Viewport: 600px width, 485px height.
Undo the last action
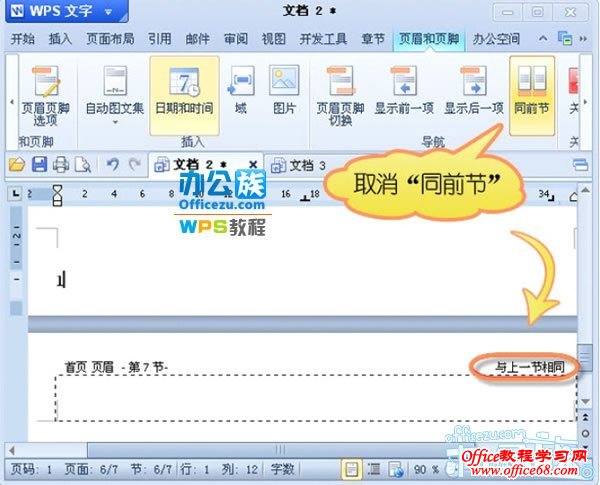coord(112,165)
